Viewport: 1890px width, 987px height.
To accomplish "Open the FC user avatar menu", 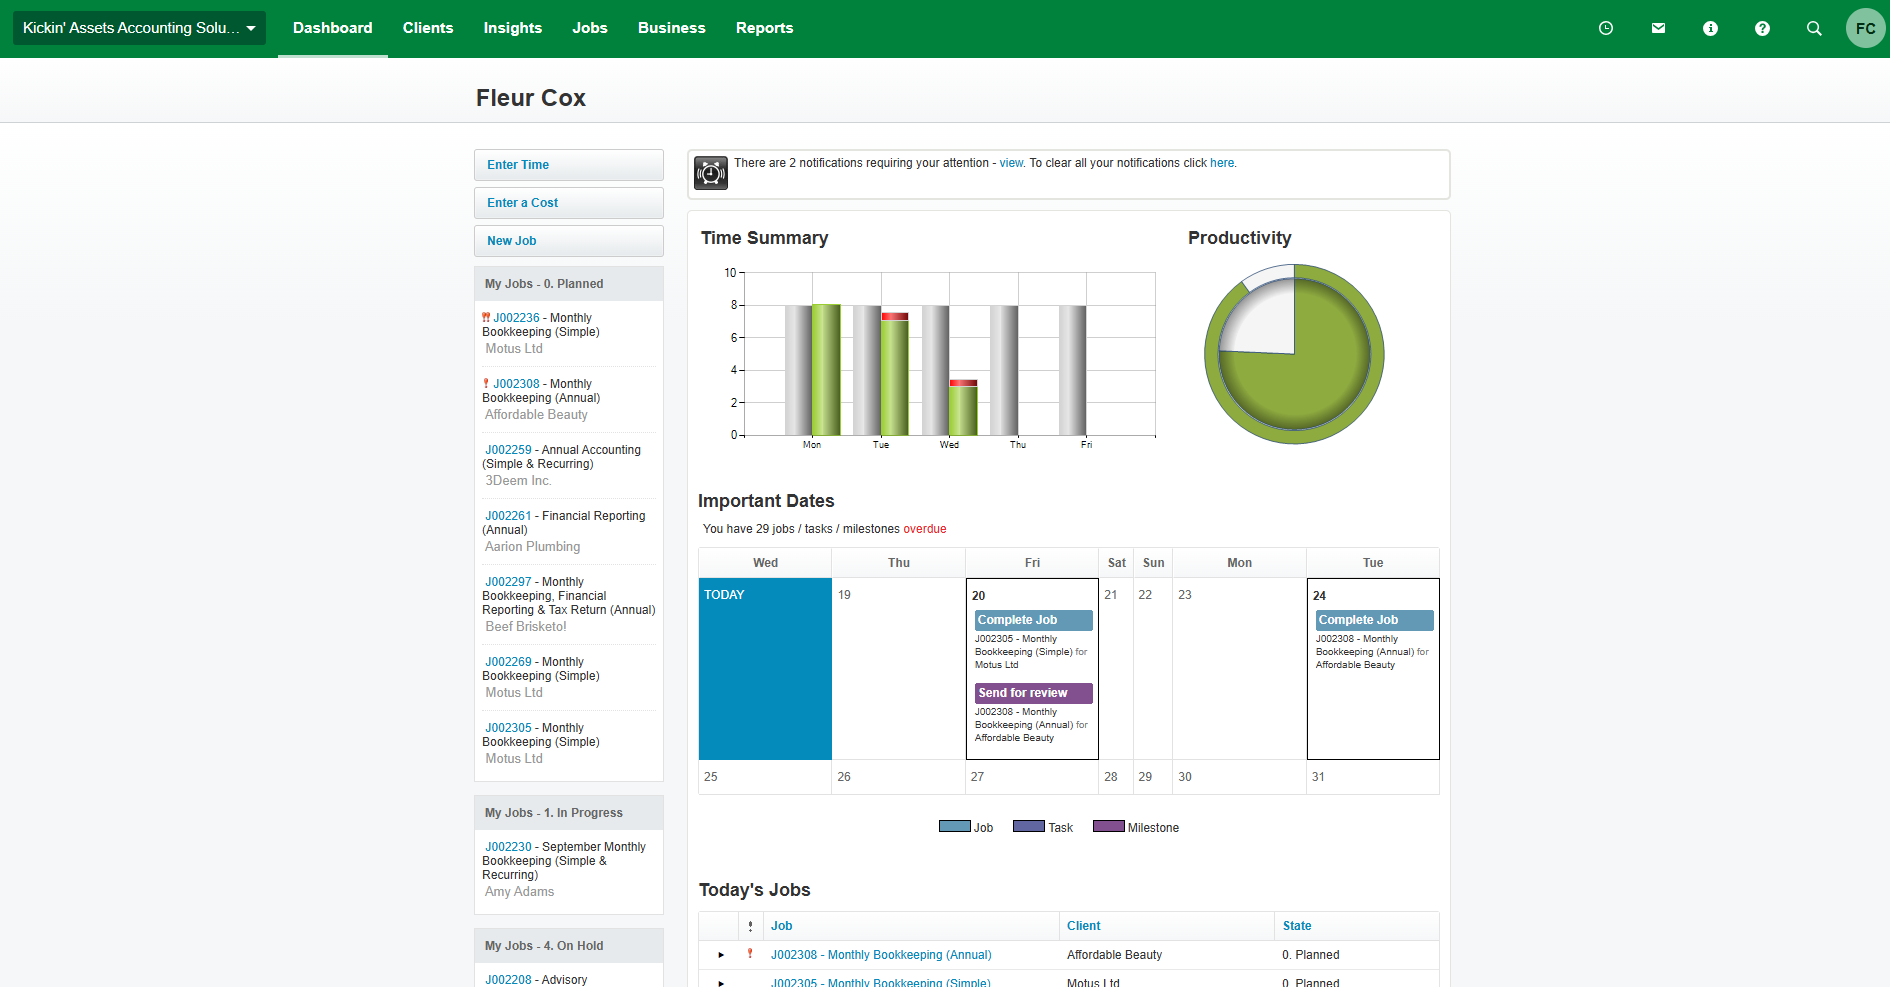I will (x=1865, y=28).
